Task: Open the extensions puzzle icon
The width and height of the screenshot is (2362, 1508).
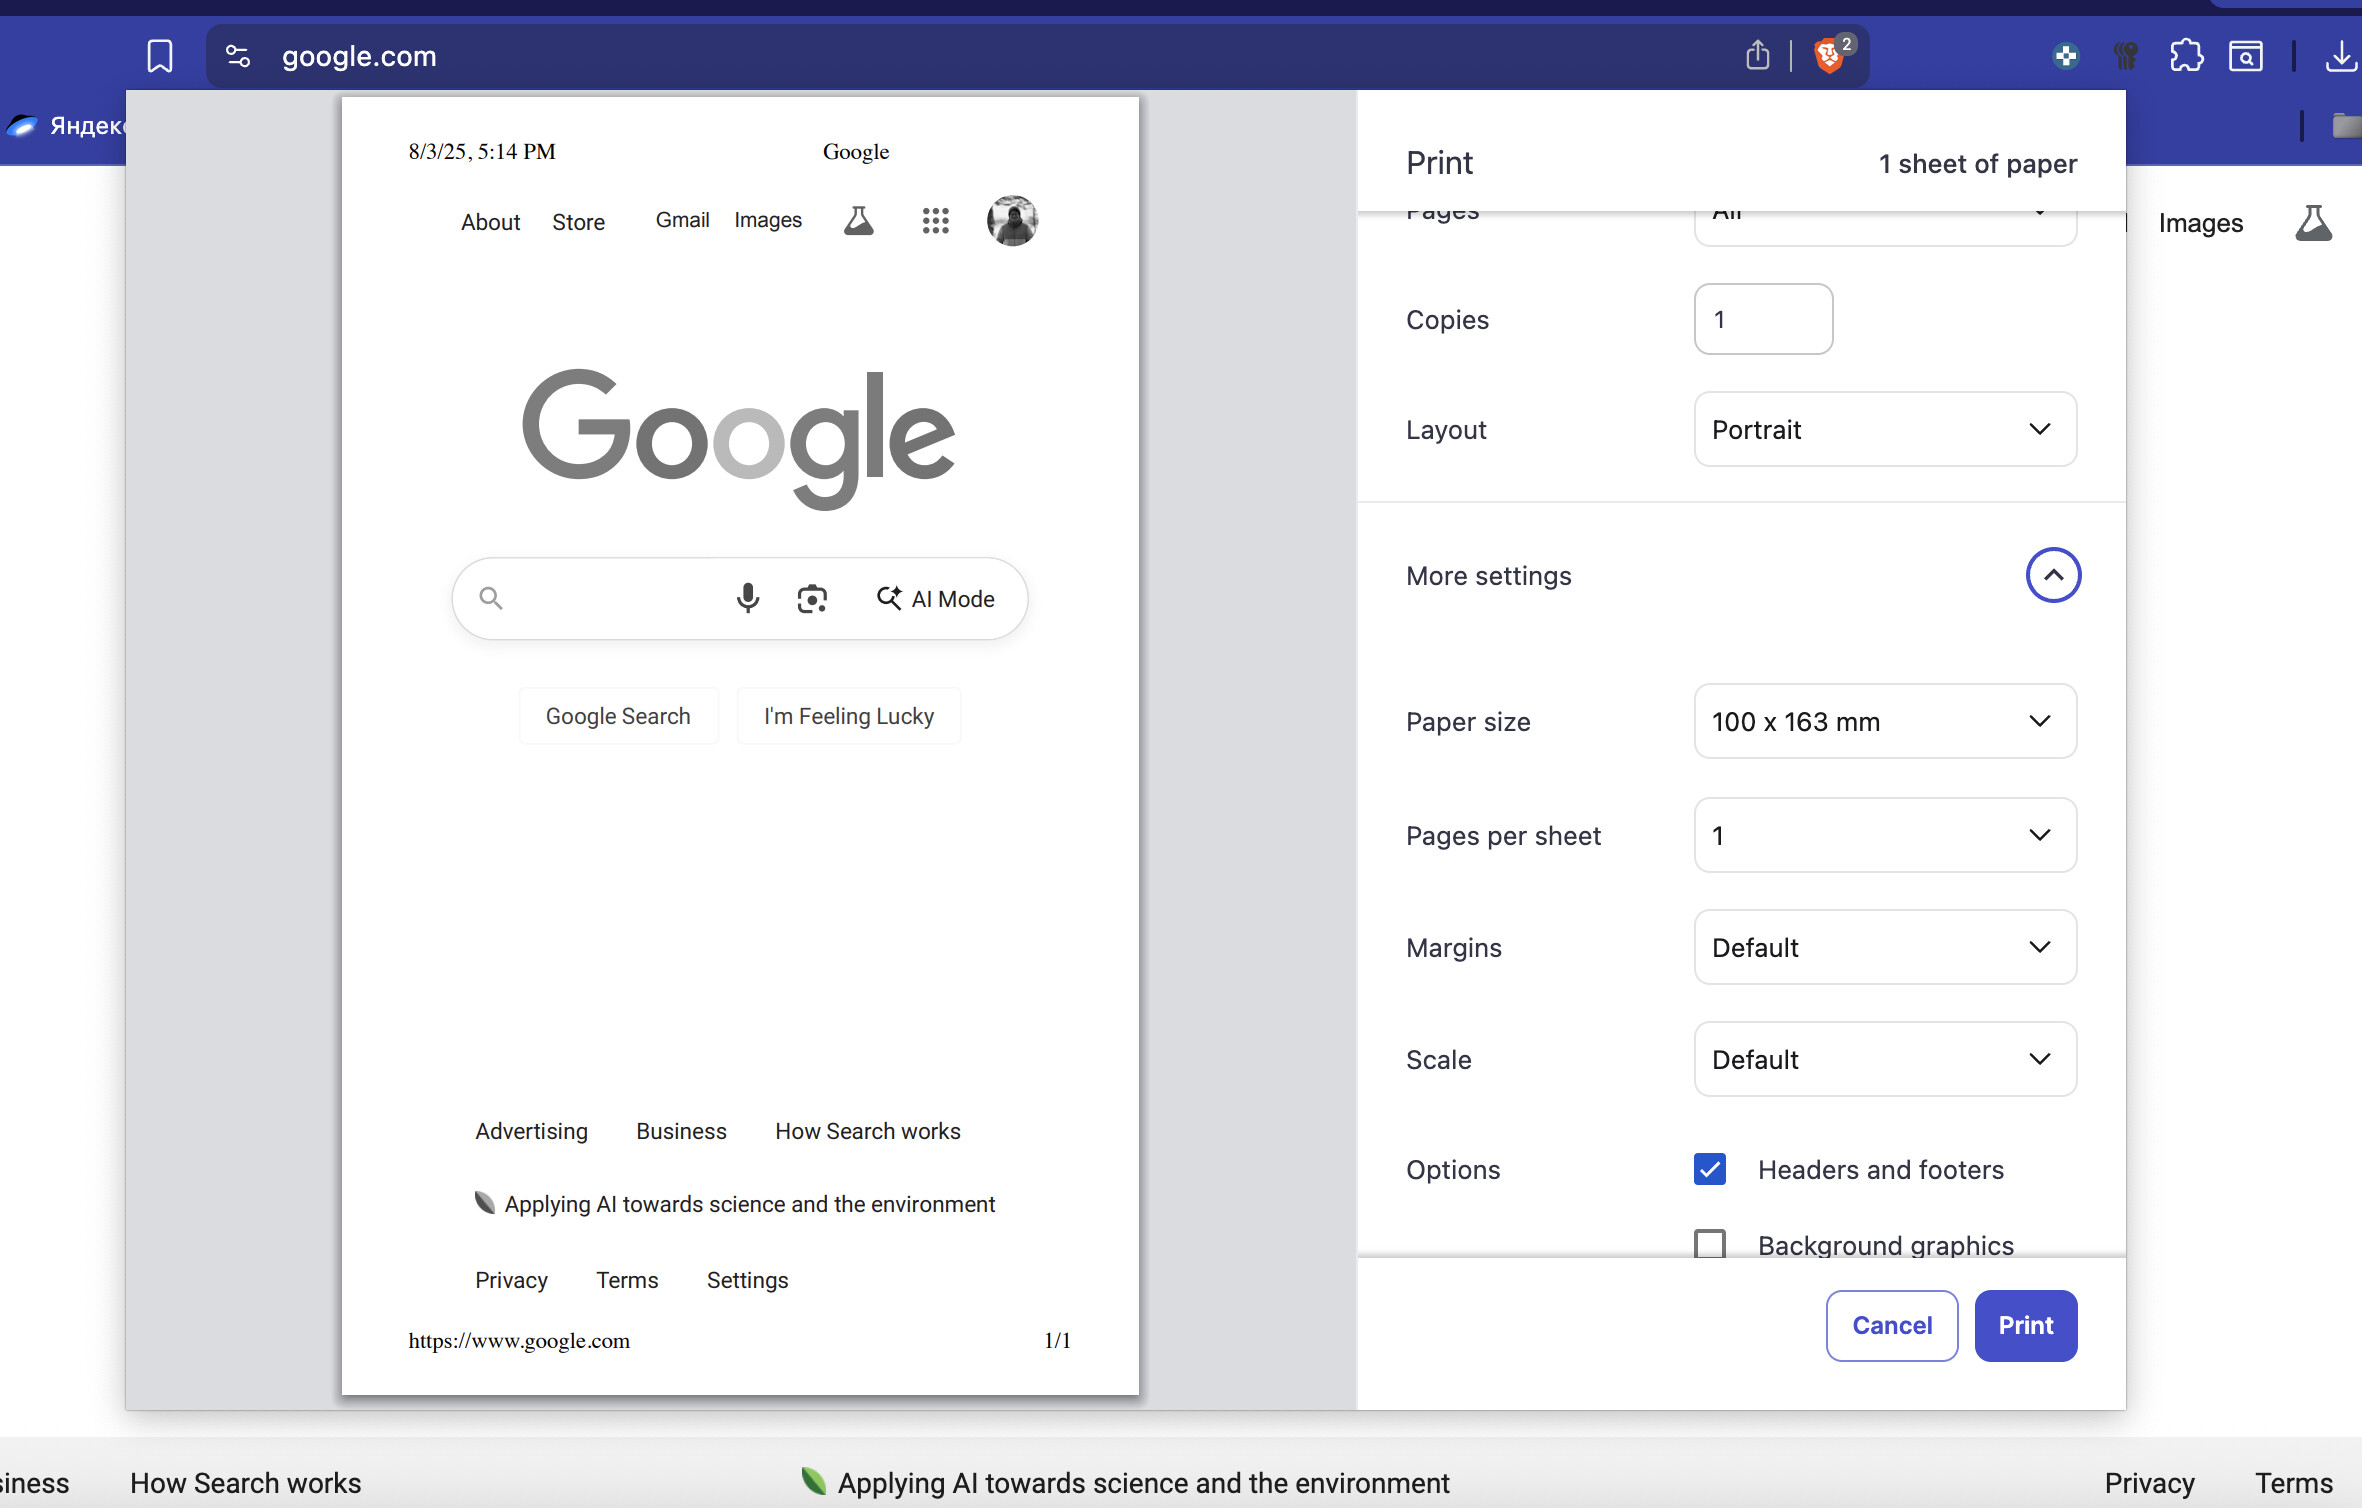Action: 2186,56
